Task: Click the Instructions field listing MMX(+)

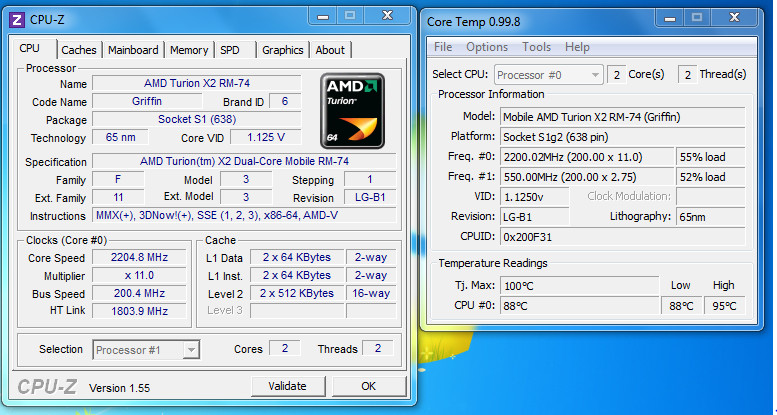Action: 244,215
